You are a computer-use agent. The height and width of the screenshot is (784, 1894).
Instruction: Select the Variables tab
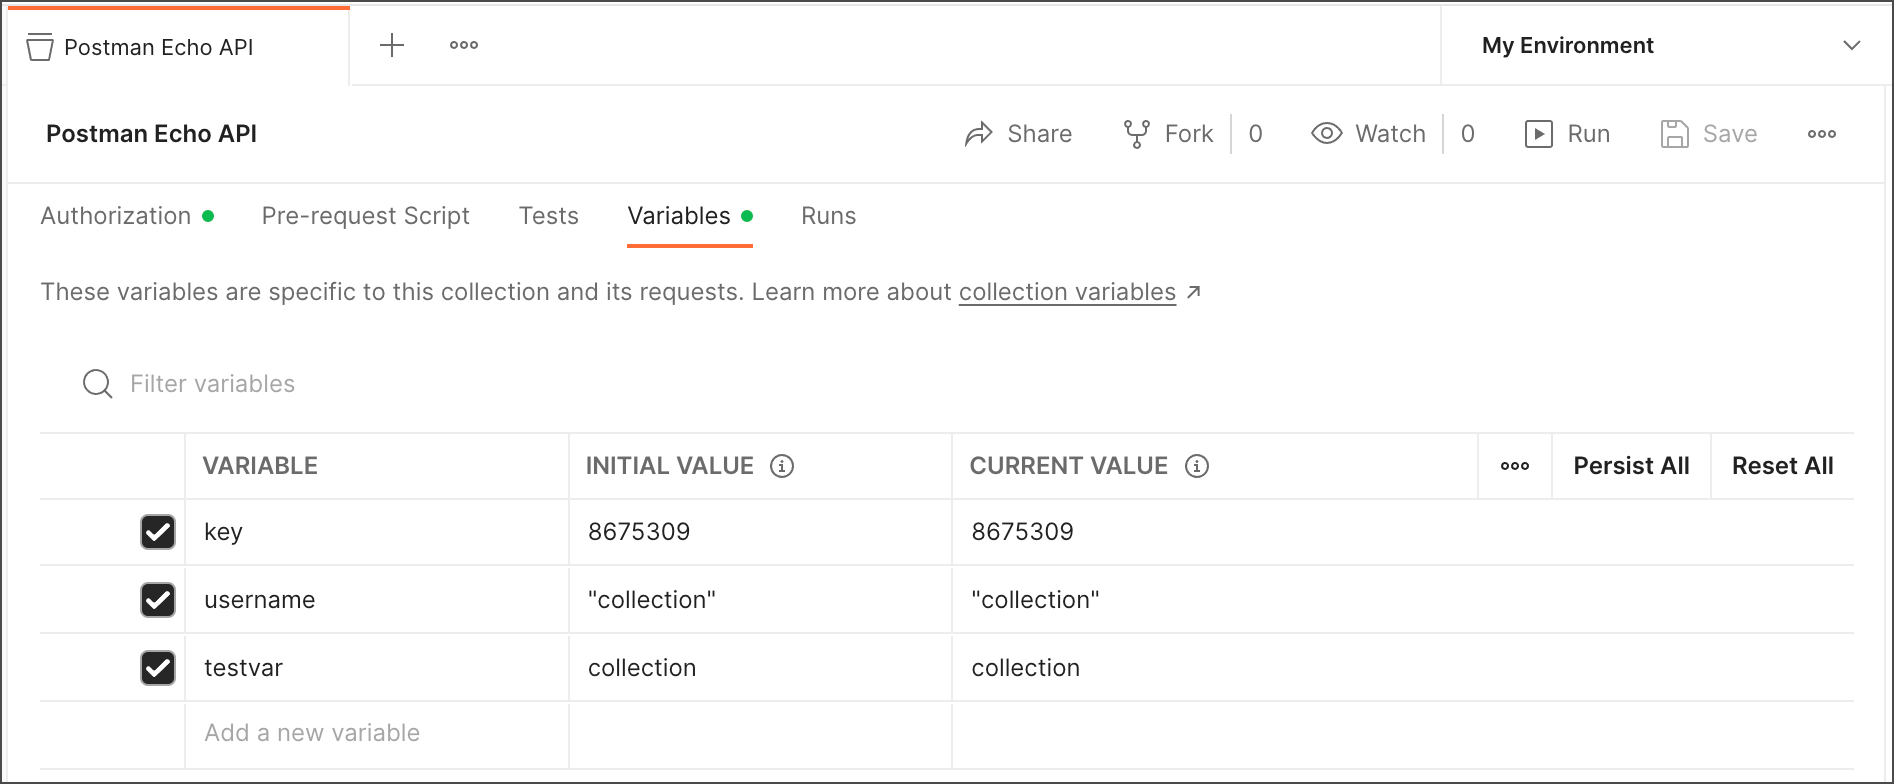[x=690, y=216]
